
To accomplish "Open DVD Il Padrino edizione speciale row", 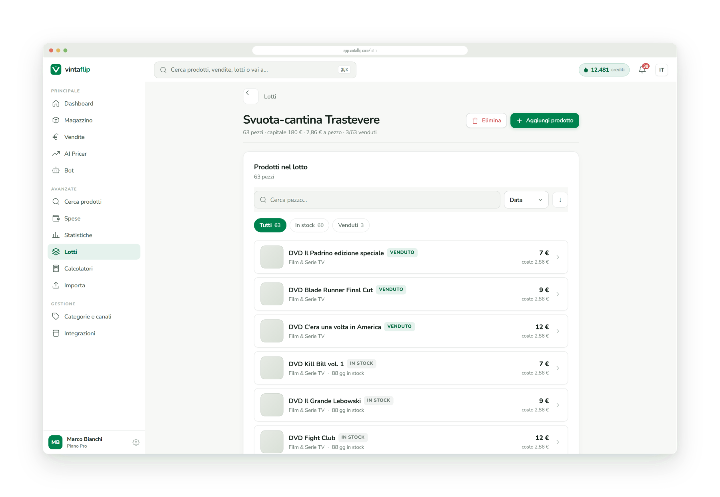I will pos(411,257).
